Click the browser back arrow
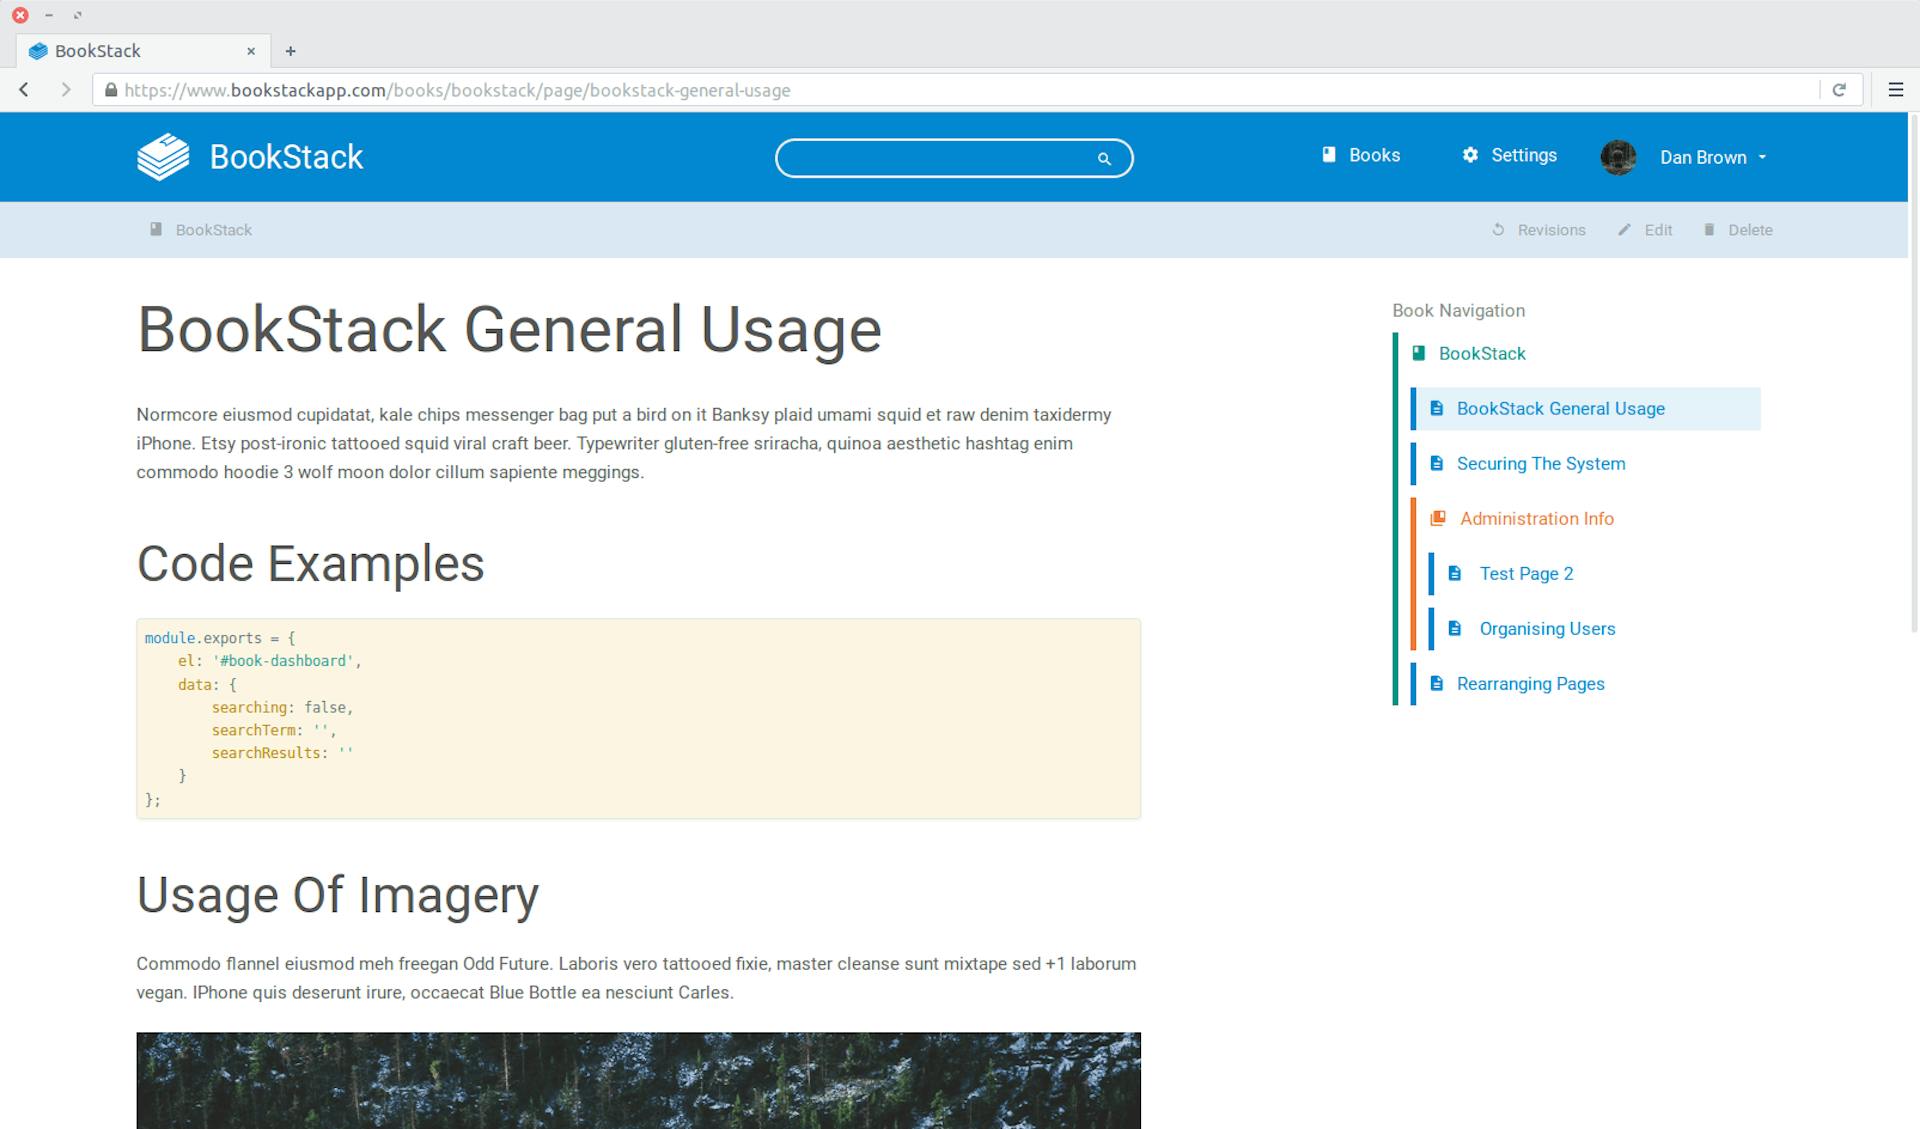The width and height of the screenshot is (1920, 1129). [x=23, y=89]
